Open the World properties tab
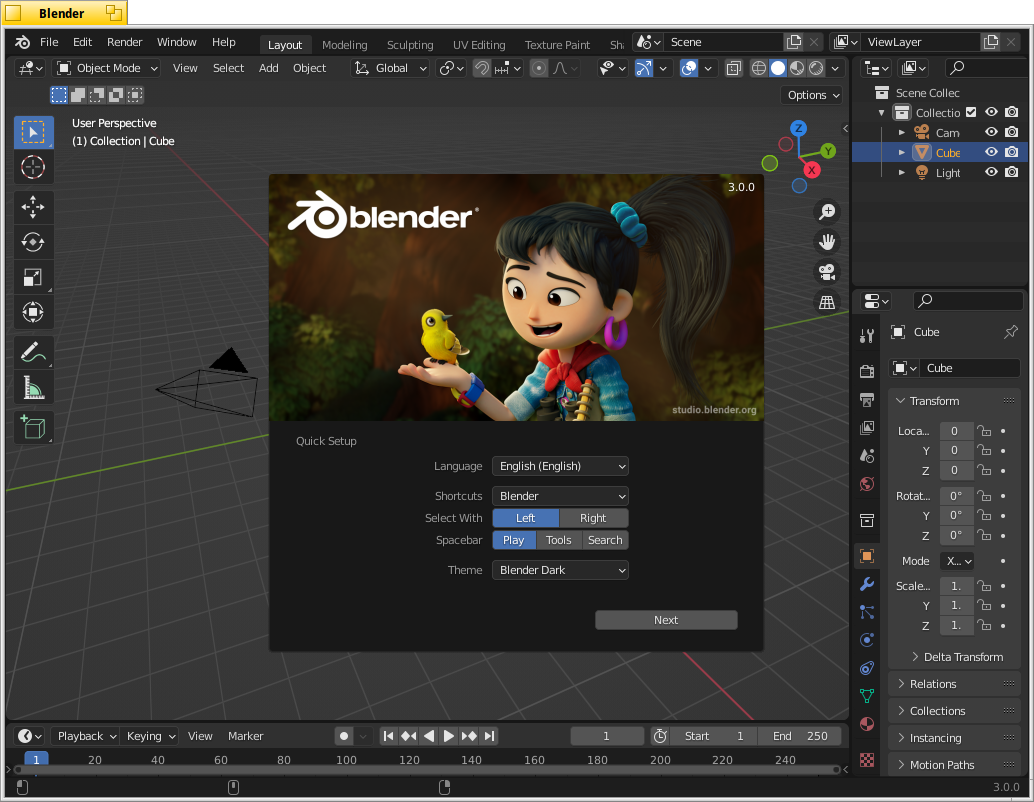The image size is (1034, 802). 867,484
